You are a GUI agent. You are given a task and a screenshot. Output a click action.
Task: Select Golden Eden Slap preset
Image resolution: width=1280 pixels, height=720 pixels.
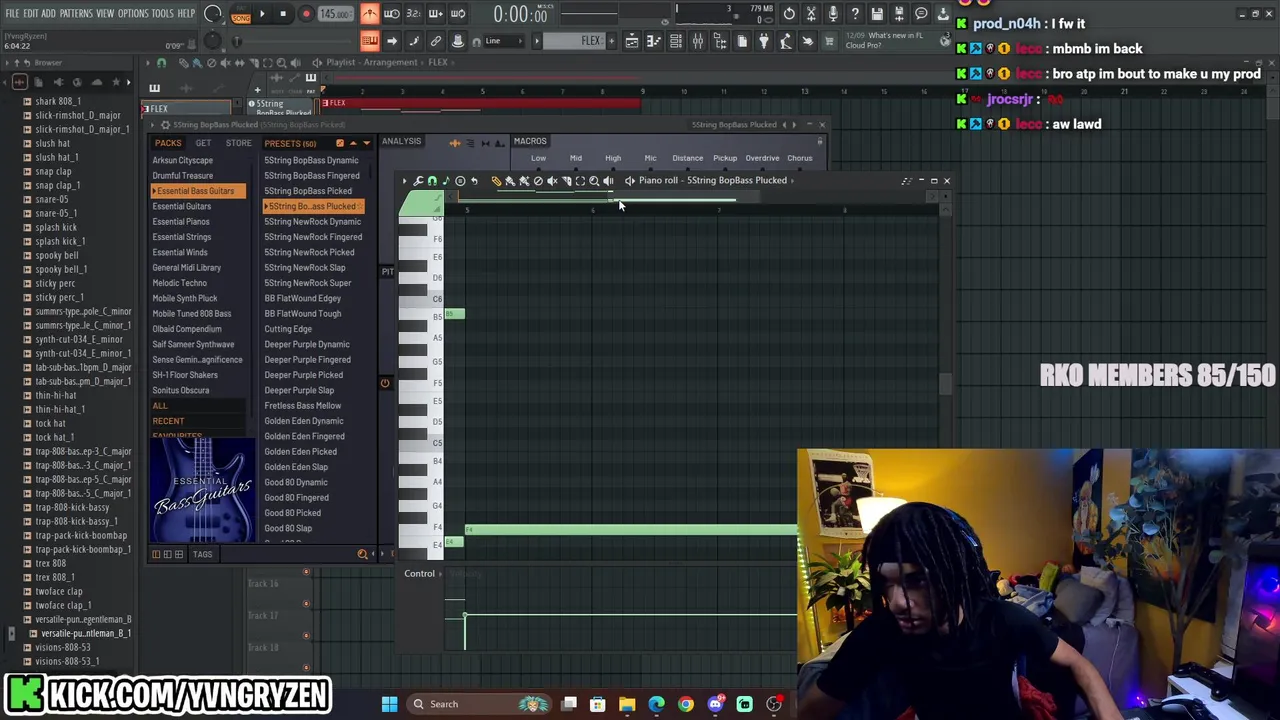pyautogui.click(x=296, y=467)
